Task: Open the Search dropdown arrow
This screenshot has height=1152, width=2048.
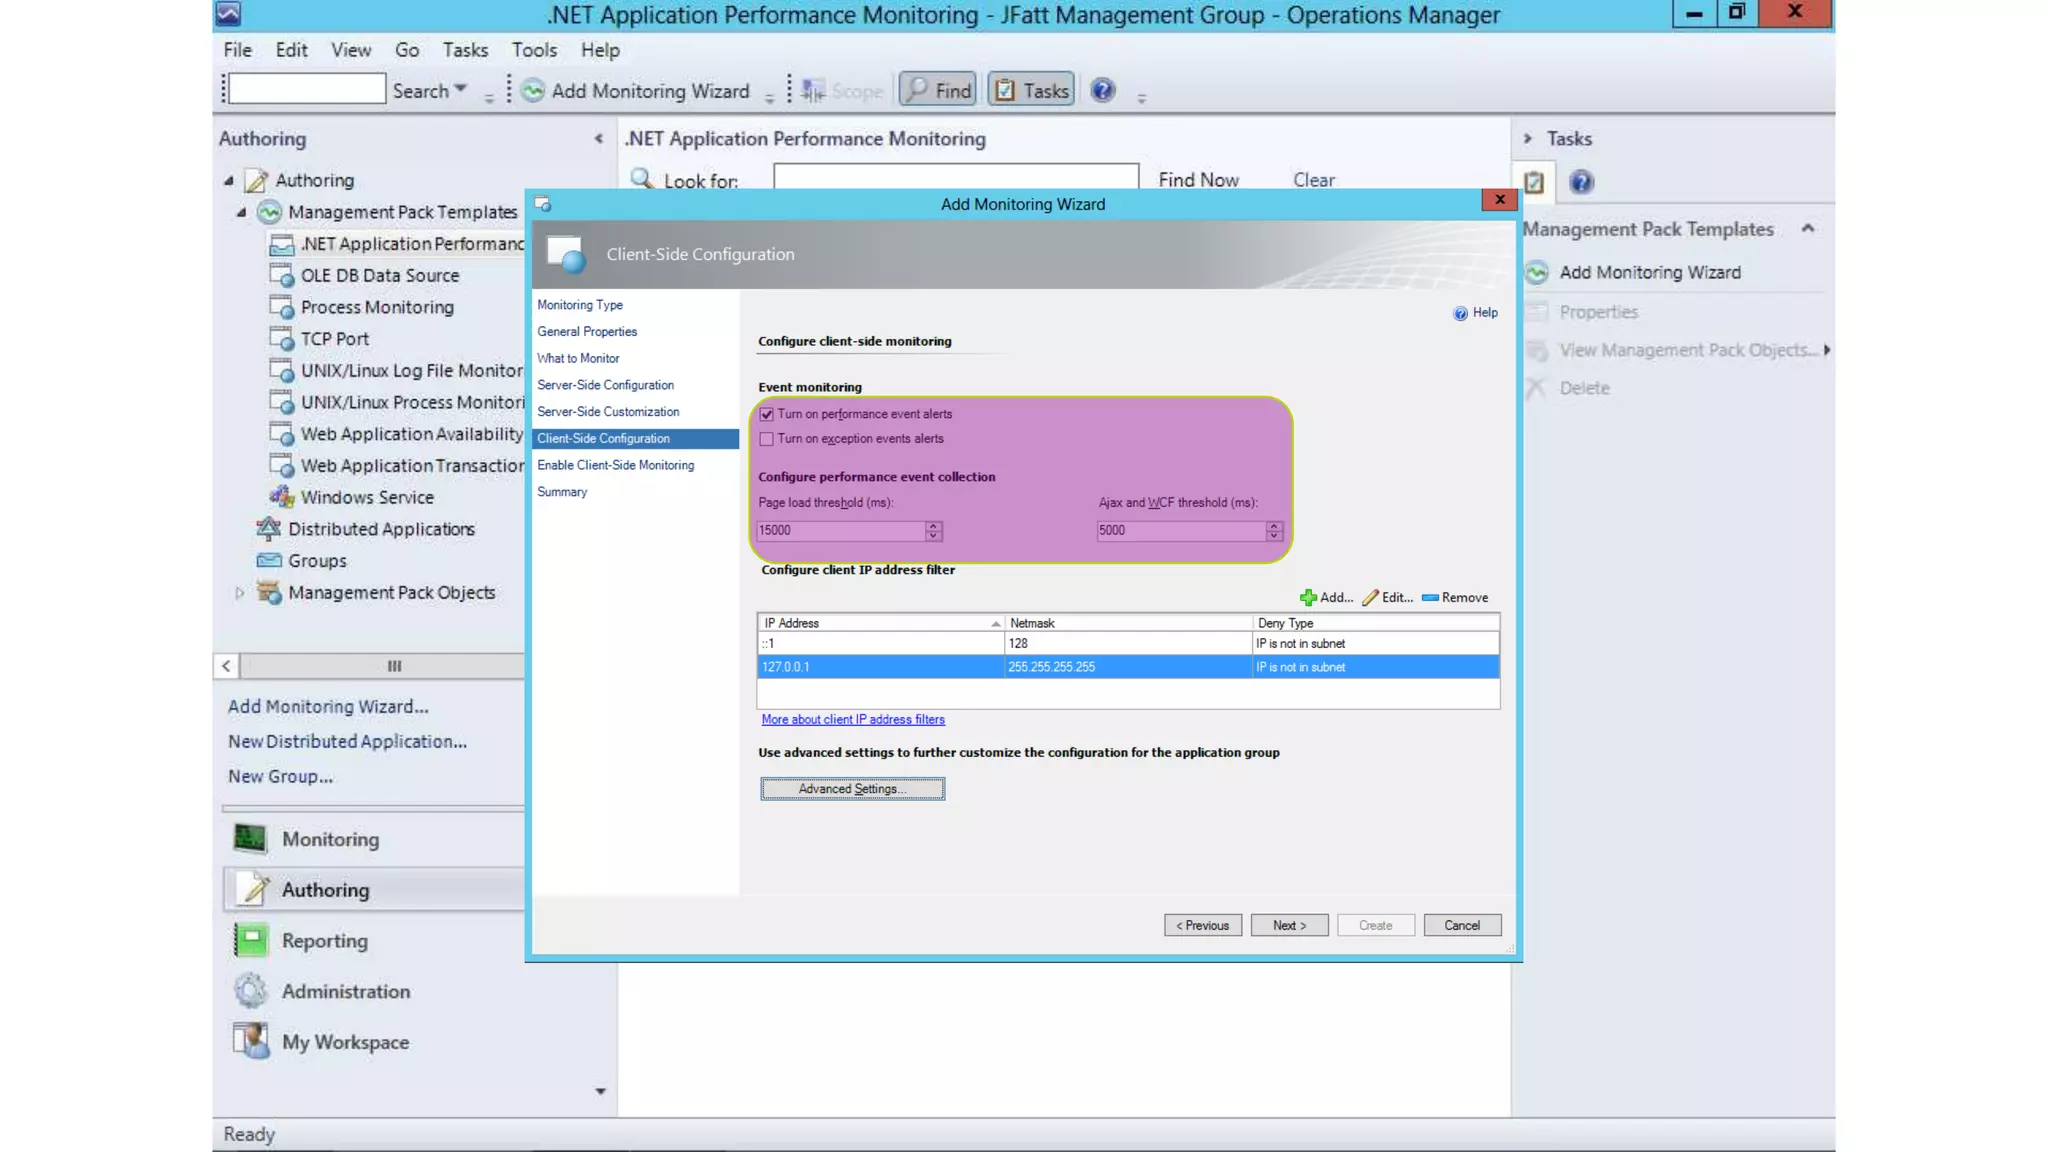Action: 460,89
